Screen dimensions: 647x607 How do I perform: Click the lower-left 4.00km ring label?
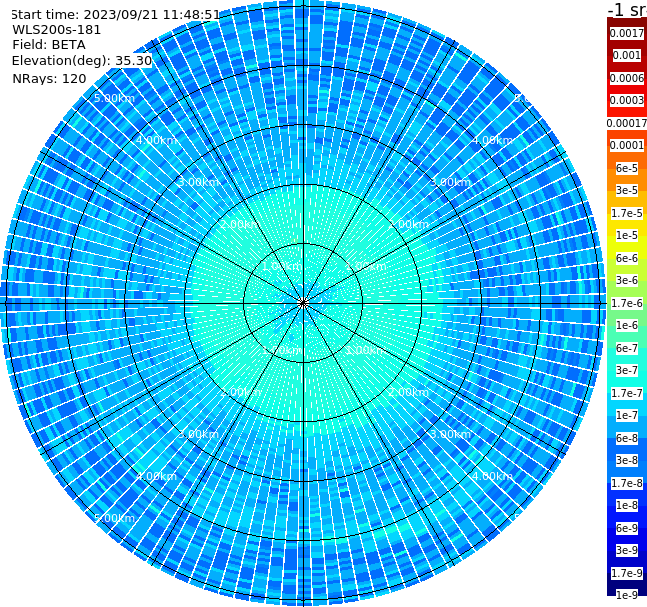click(x=156, y=476)
